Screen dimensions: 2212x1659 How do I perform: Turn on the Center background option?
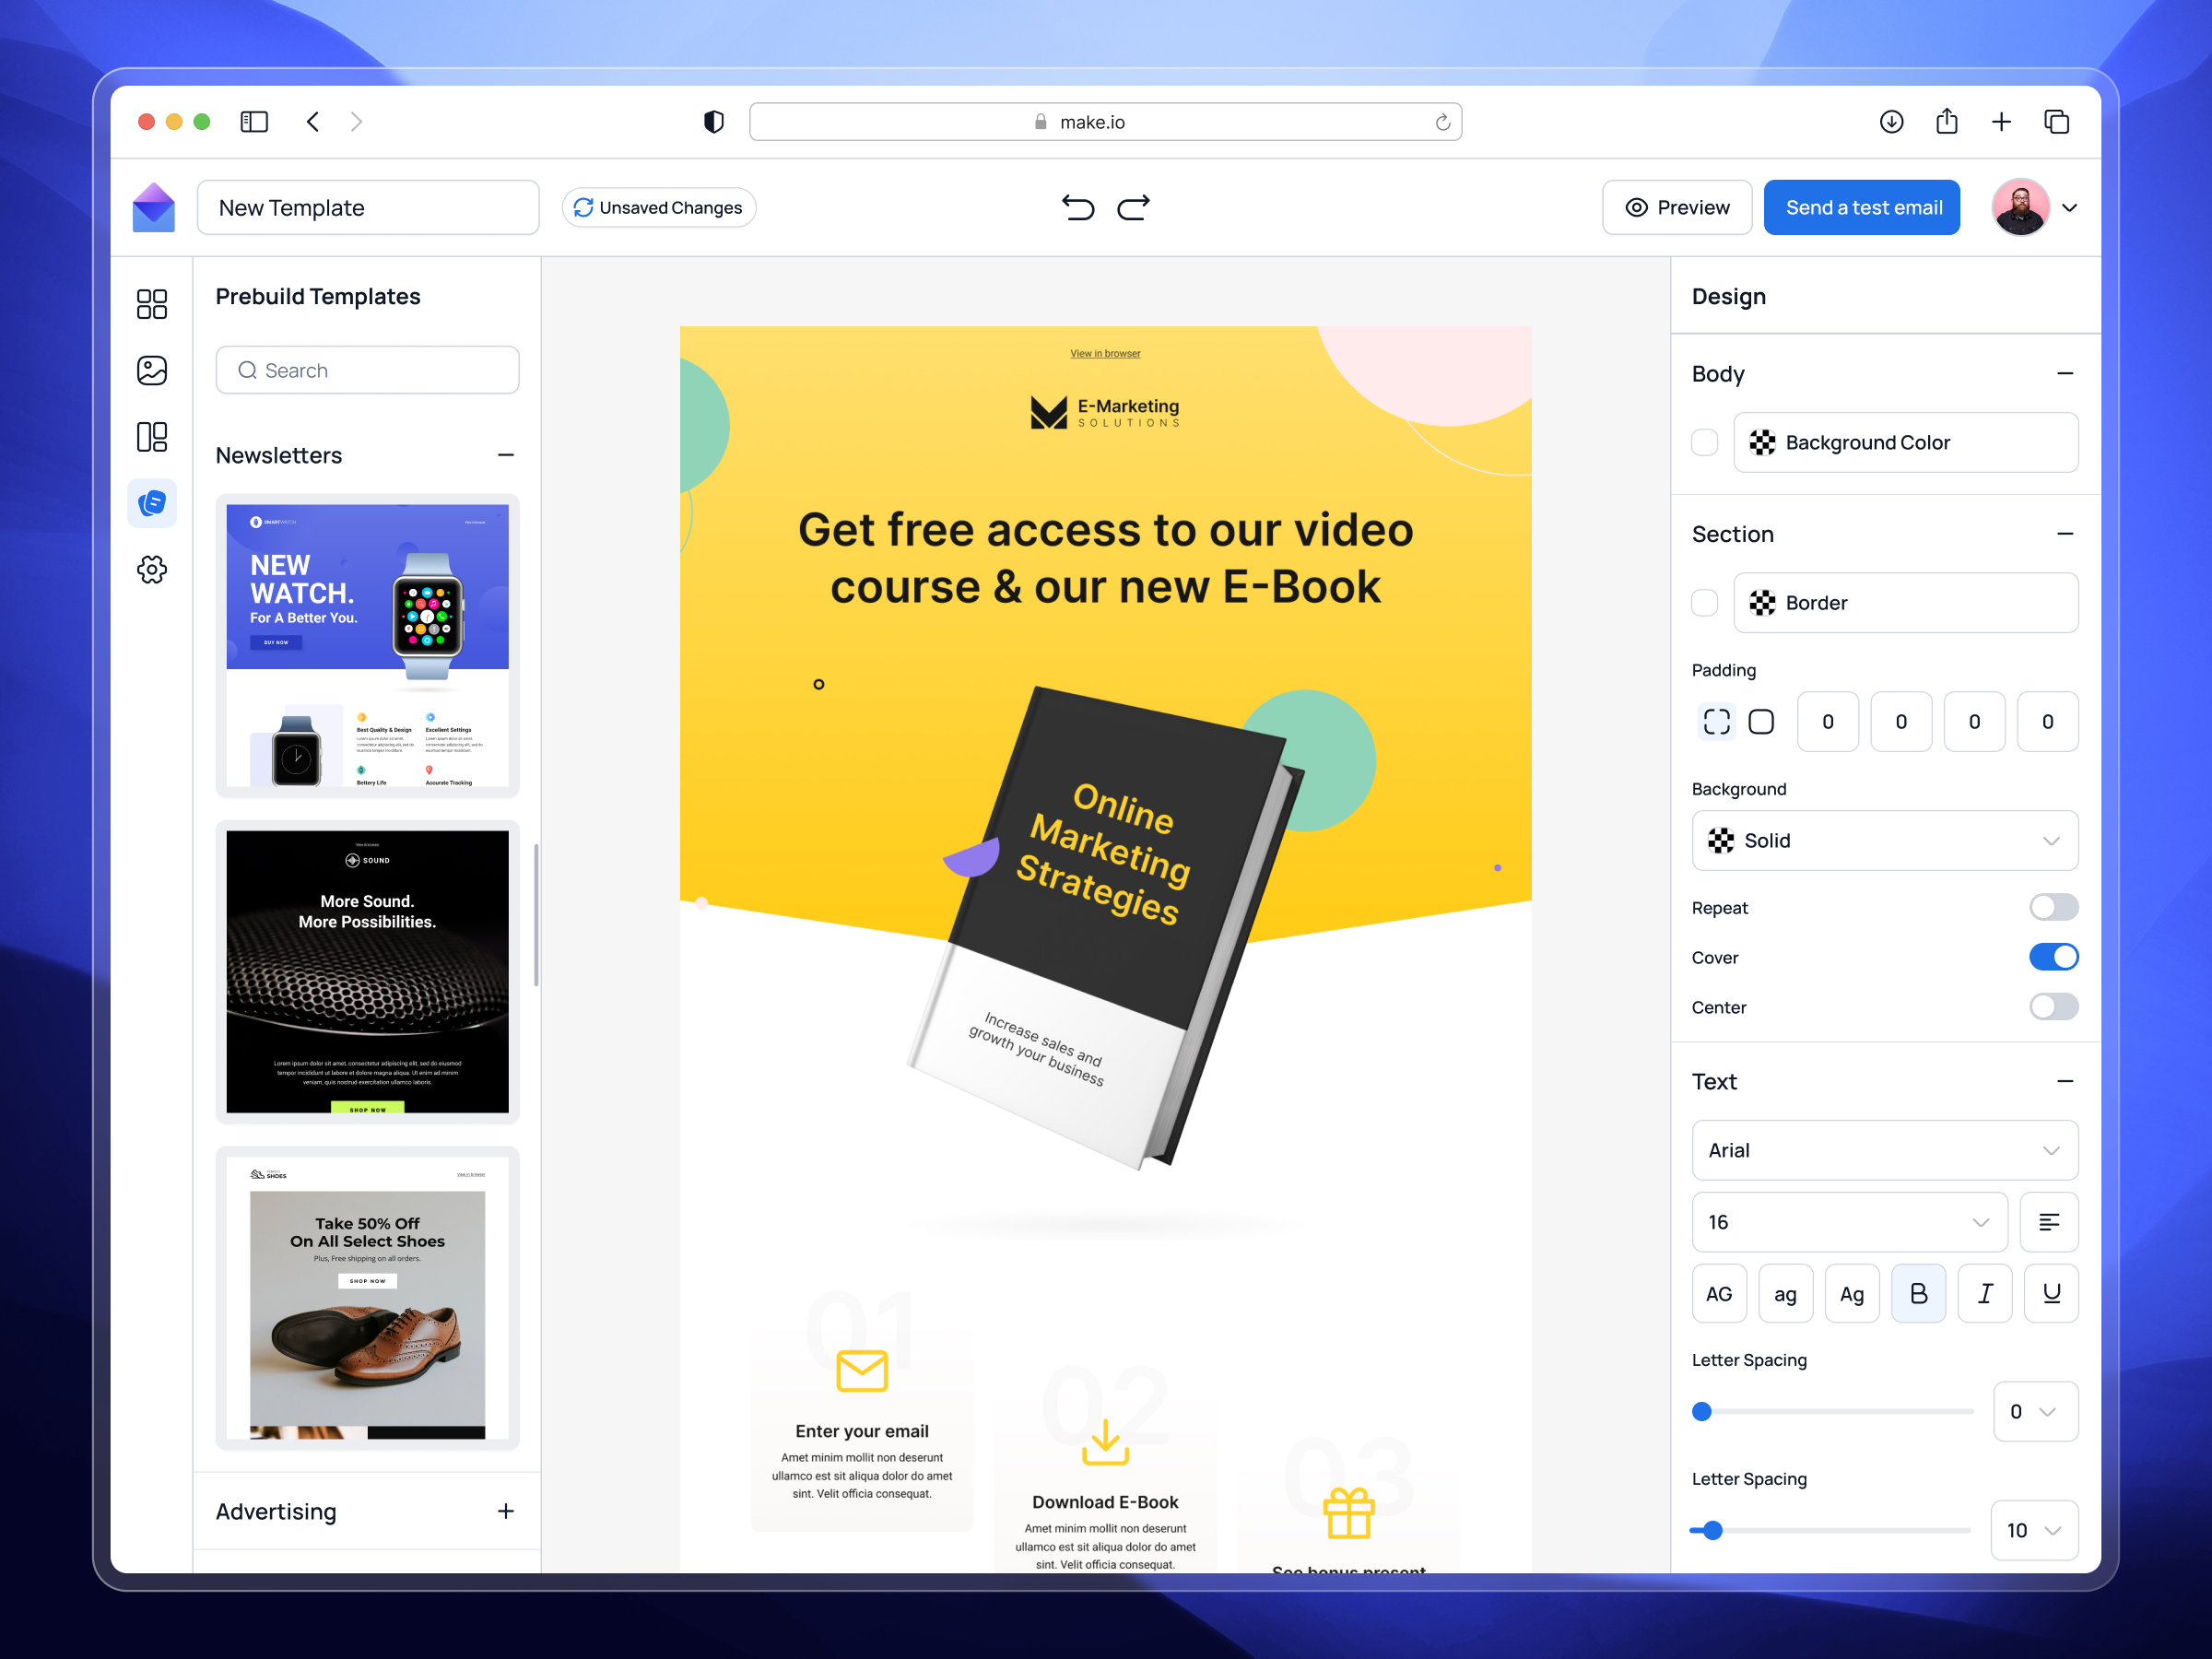point(2053,1007)
